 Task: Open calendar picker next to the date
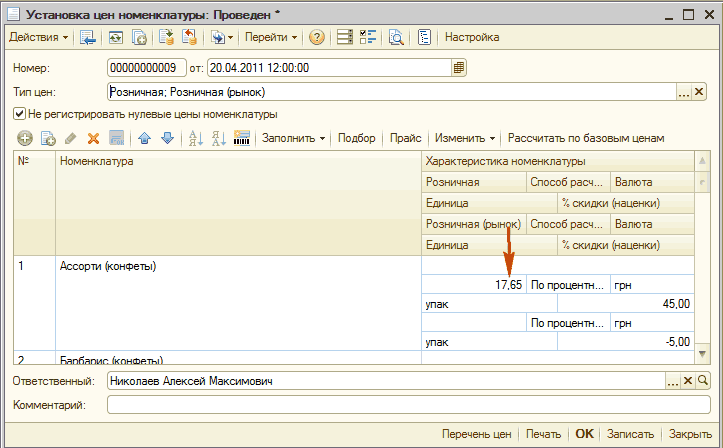click(x=459, y=68)
